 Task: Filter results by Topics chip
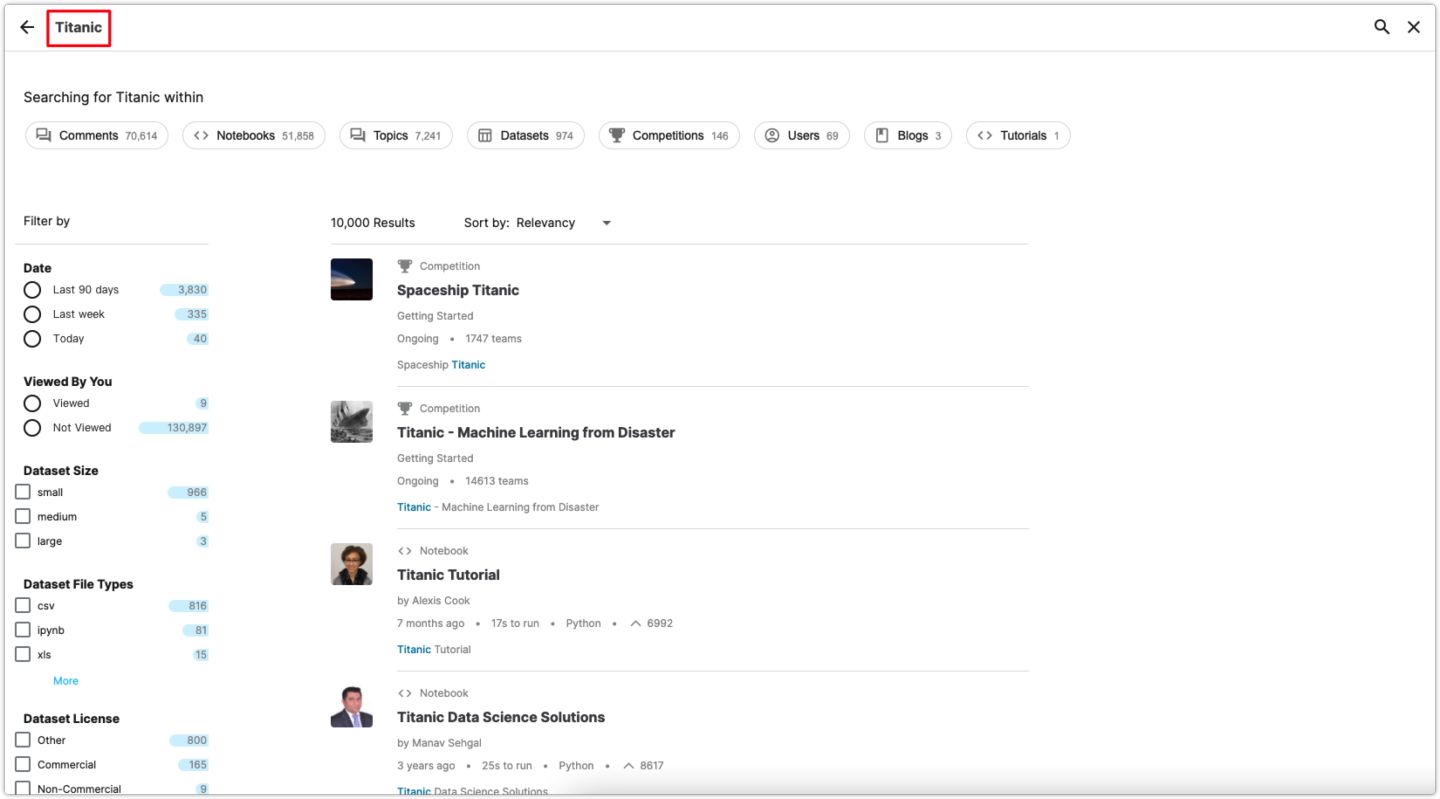pyautogui.click(x=396, y=135)
